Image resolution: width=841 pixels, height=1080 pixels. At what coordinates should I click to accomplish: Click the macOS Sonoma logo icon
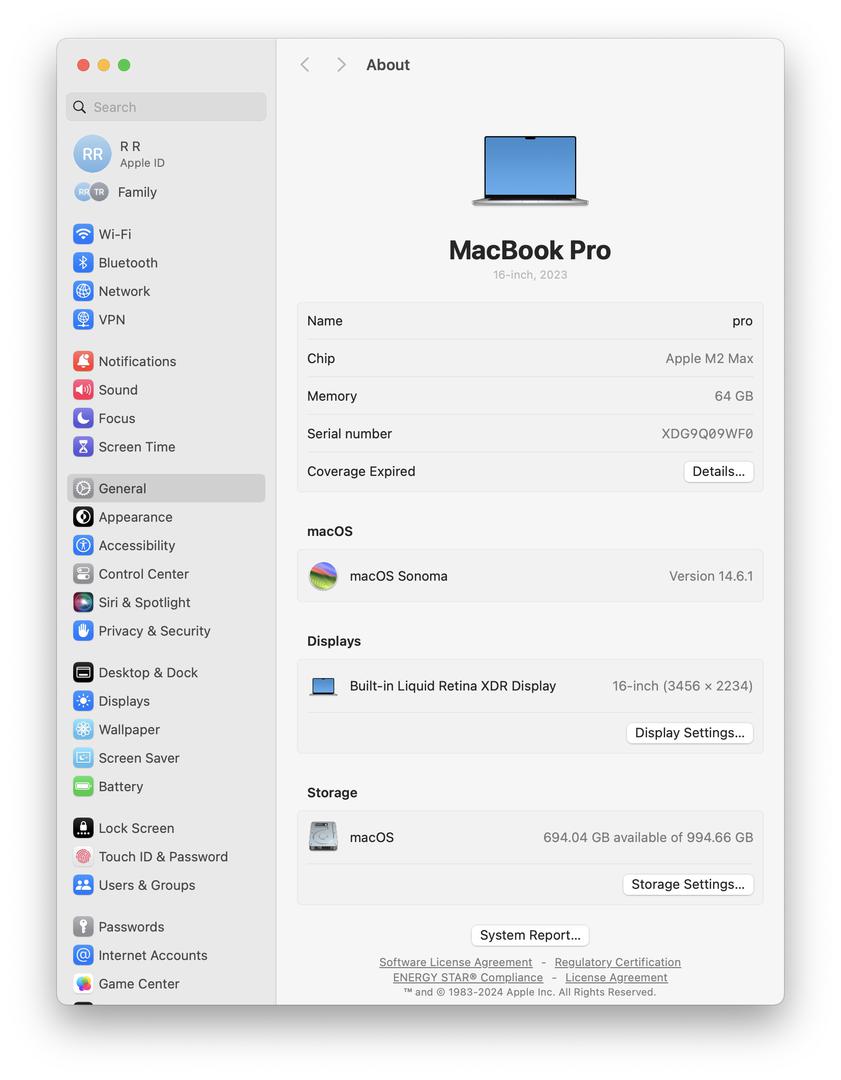point(323,576)
